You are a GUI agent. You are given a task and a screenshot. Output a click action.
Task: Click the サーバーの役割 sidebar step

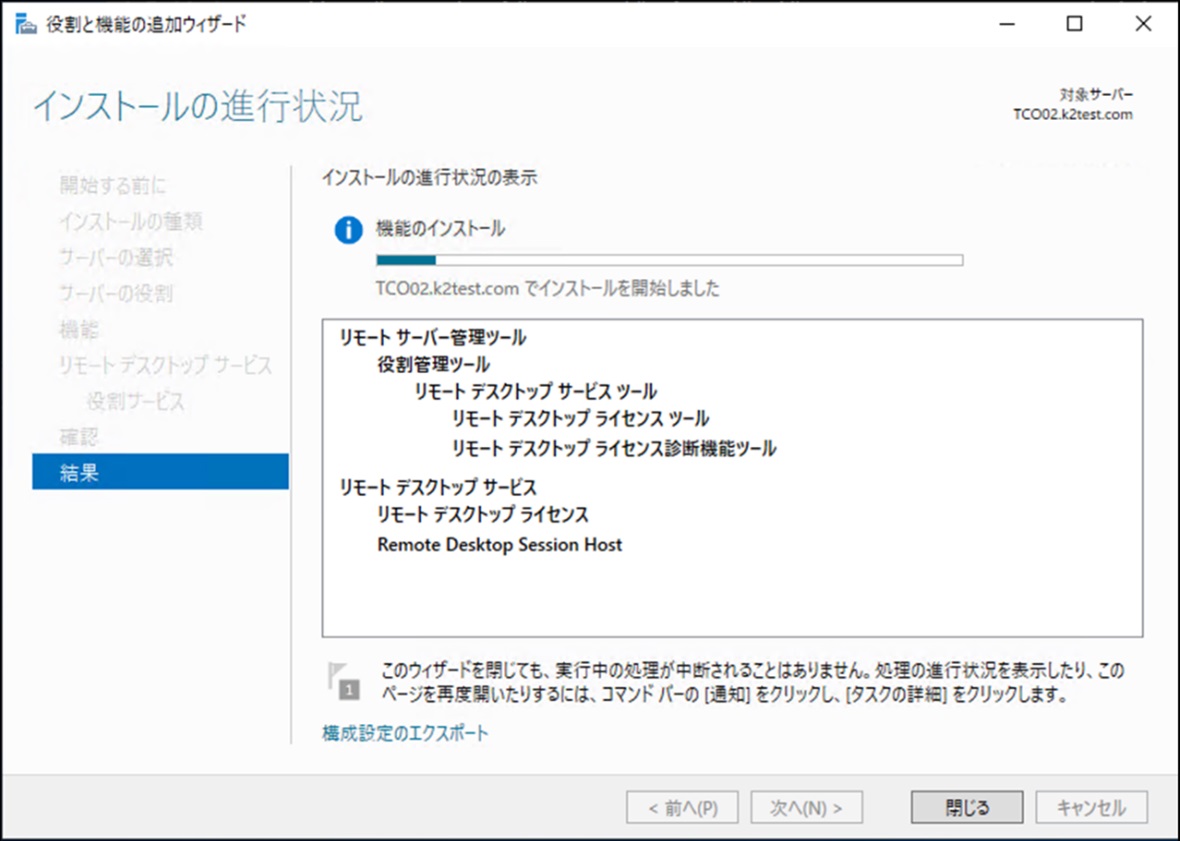[x=116, y=293]
